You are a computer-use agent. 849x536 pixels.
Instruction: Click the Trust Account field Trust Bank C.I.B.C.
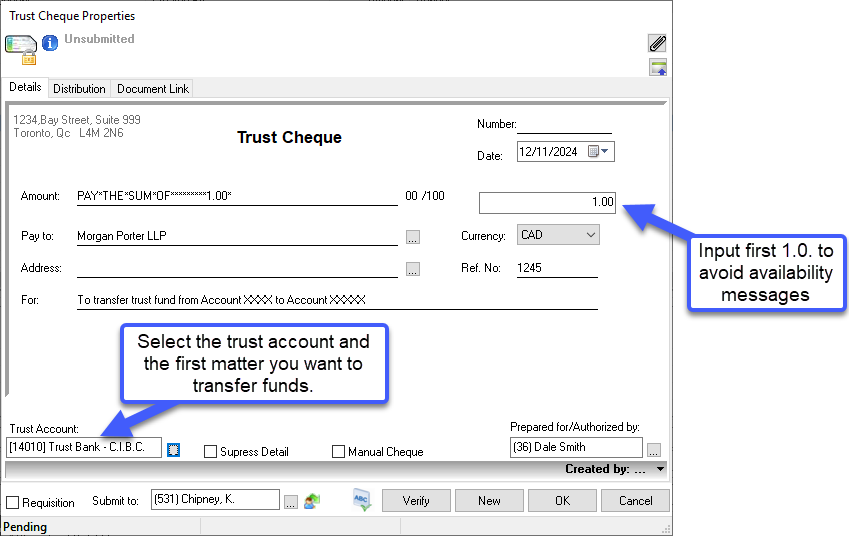(84, 447)
